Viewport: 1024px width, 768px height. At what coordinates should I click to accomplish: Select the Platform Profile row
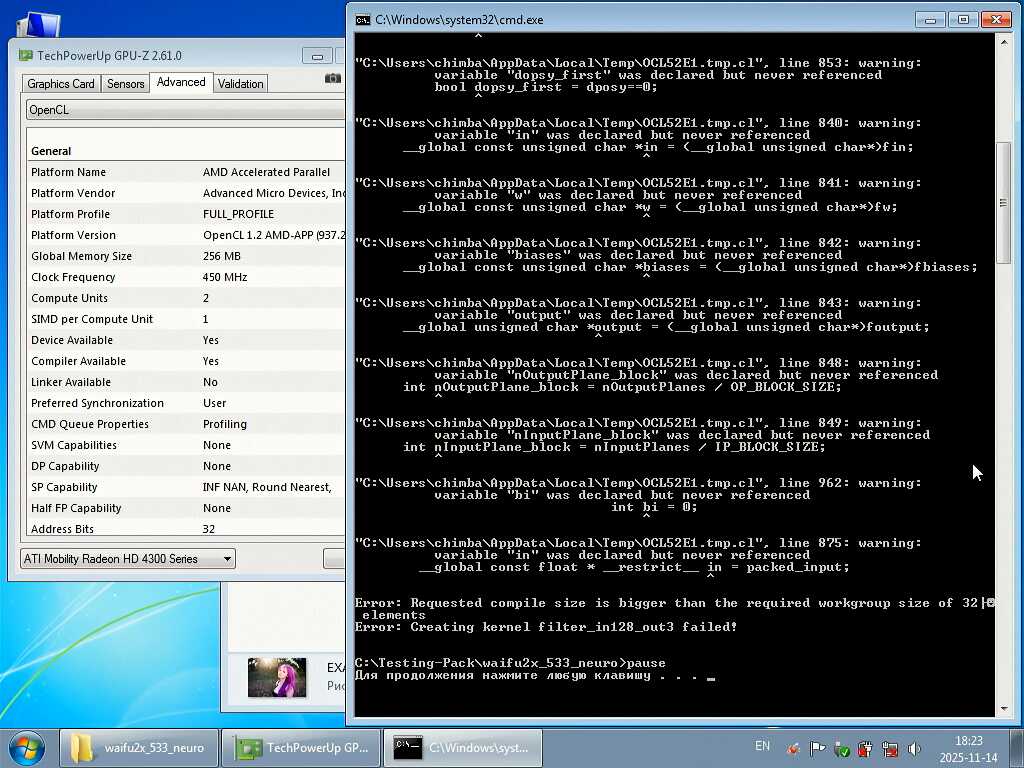pyautogui.click(x=187, y=214)
